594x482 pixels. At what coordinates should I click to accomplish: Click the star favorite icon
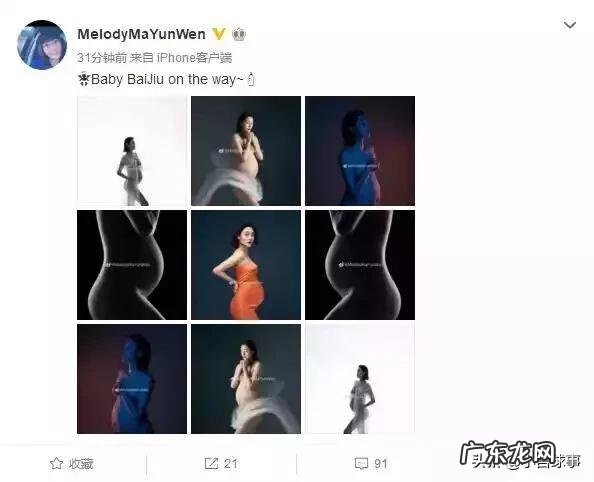coord(56,463)
